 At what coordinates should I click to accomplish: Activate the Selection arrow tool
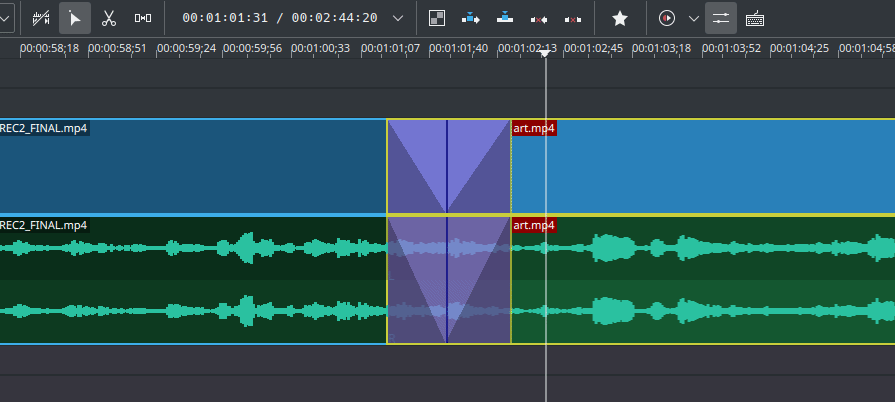tap(75, 18)
